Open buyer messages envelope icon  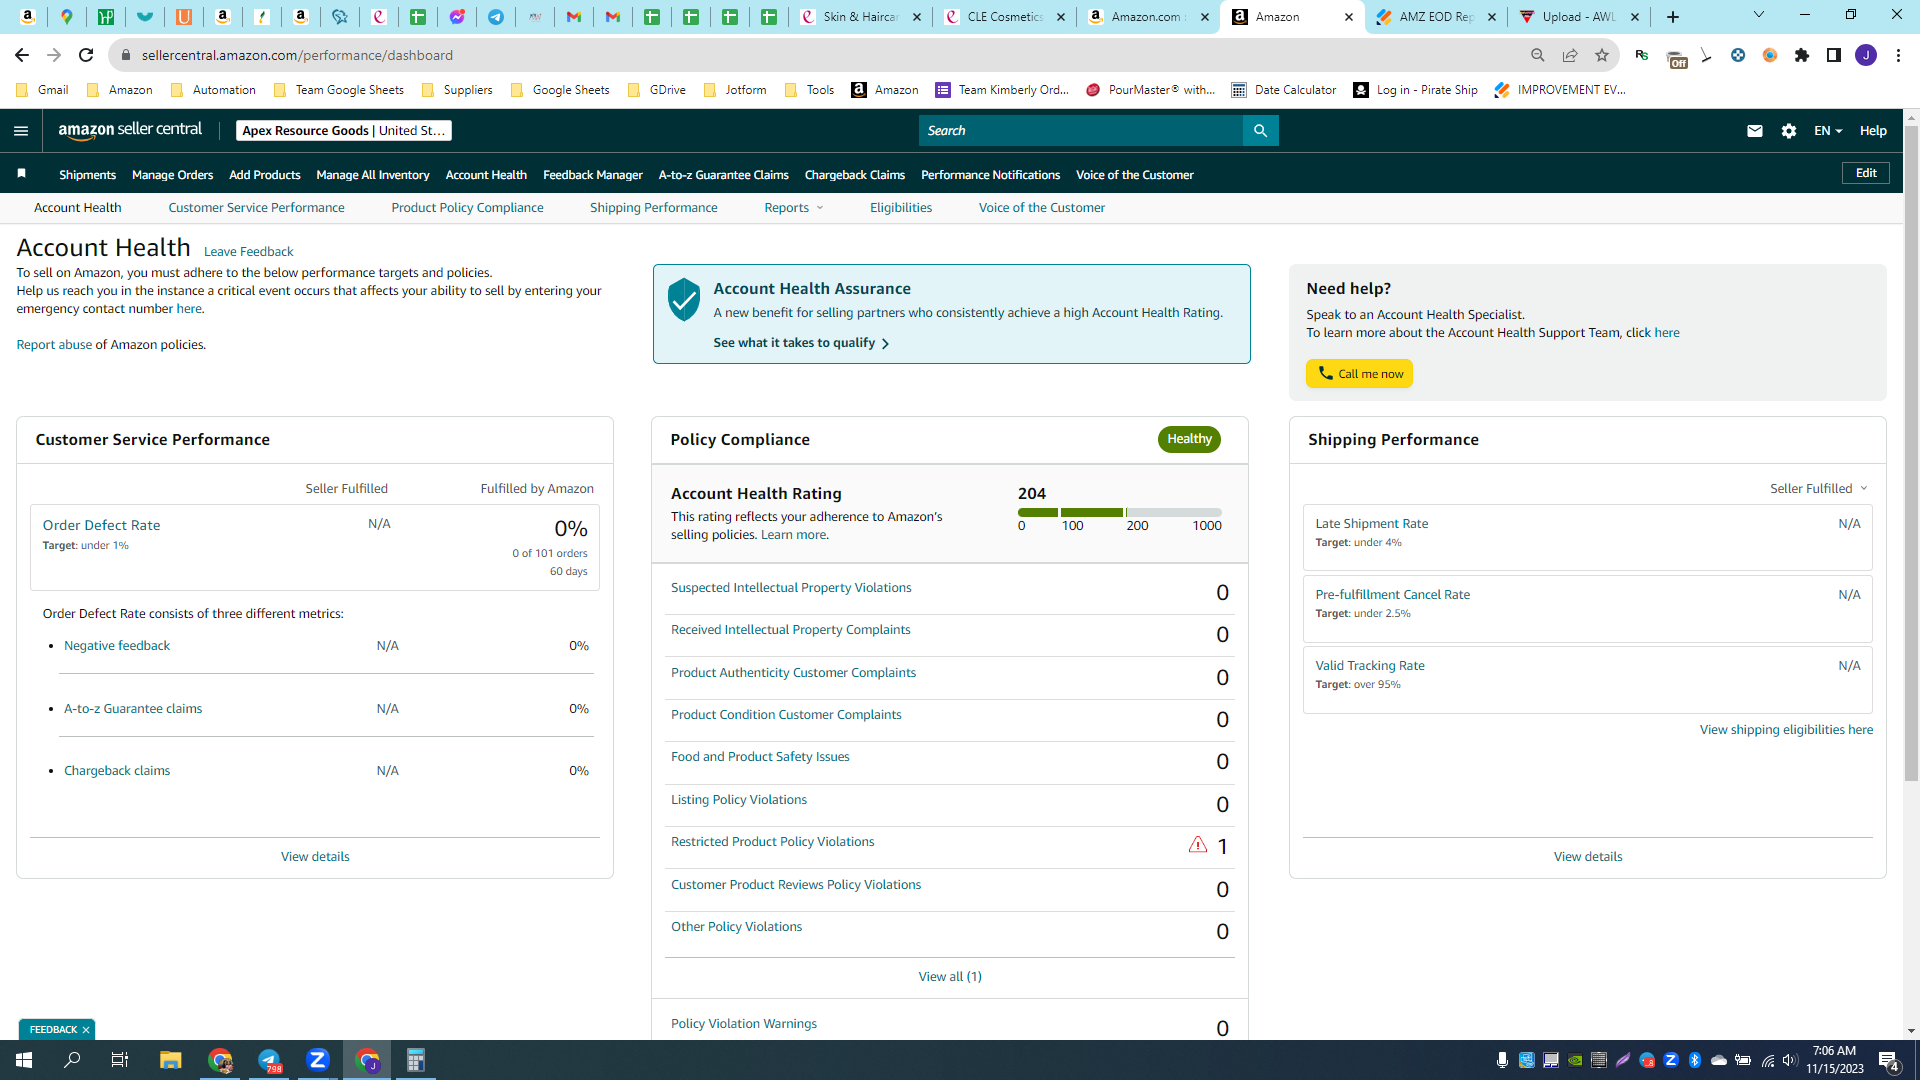(1754, 131)
